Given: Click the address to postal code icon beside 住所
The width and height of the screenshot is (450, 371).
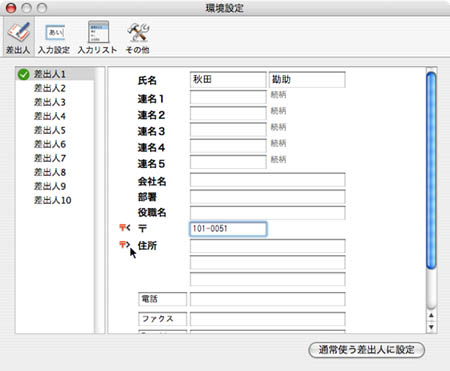Looking at the screenshot, I should pos(124,245).
